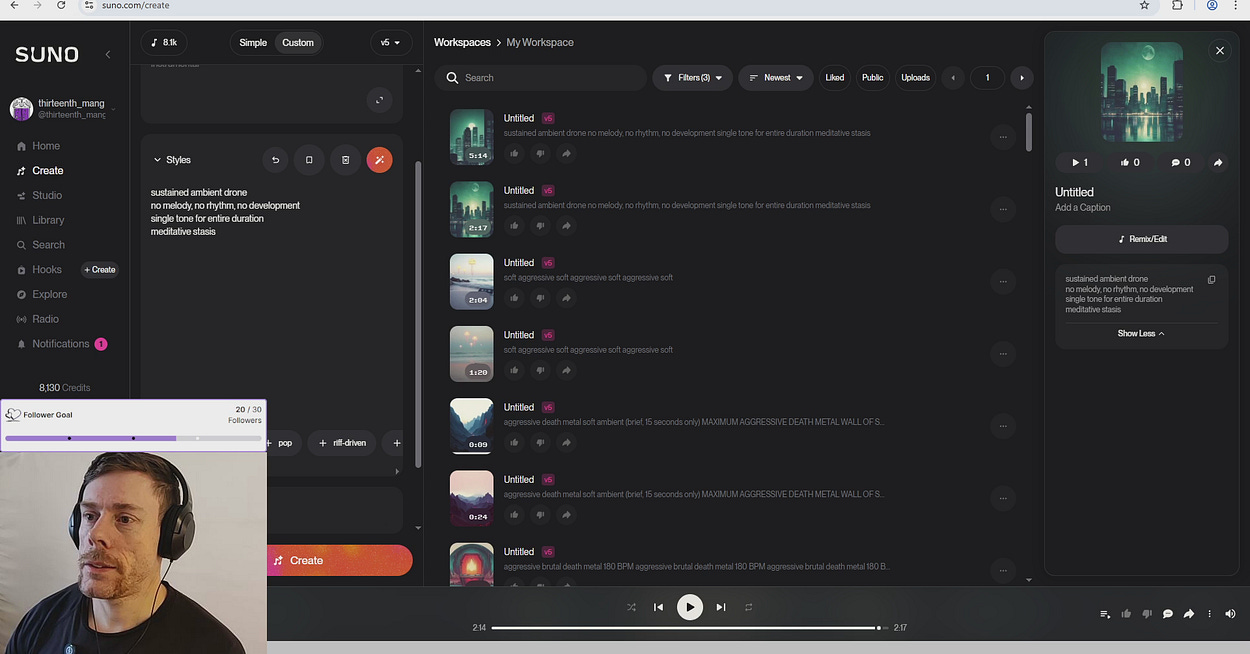Screen dimensions: 1250x654
Task: Close the song details panel
Action: [x=1220, y=50]
